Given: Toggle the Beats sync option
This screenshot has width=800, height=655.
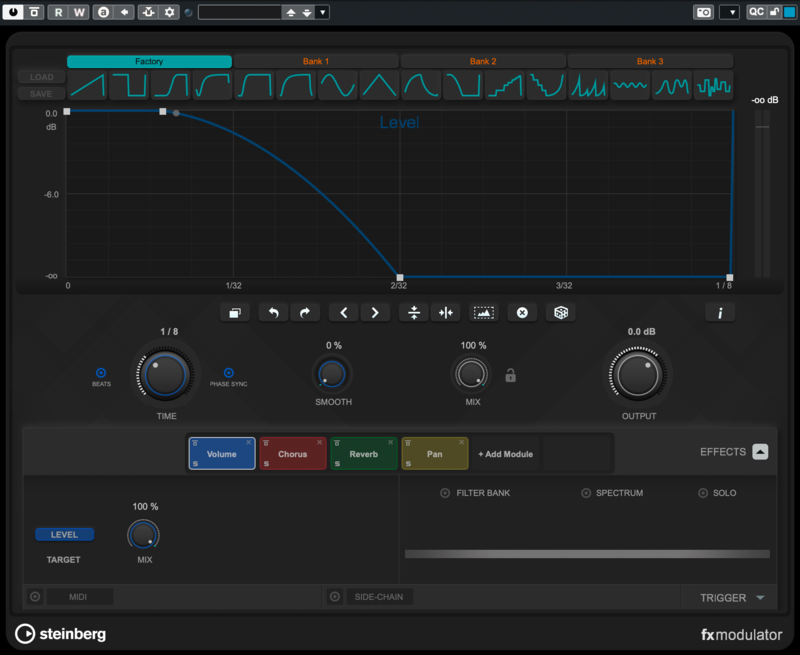Looking at the screenshot, I should click(x=101, y=372).
